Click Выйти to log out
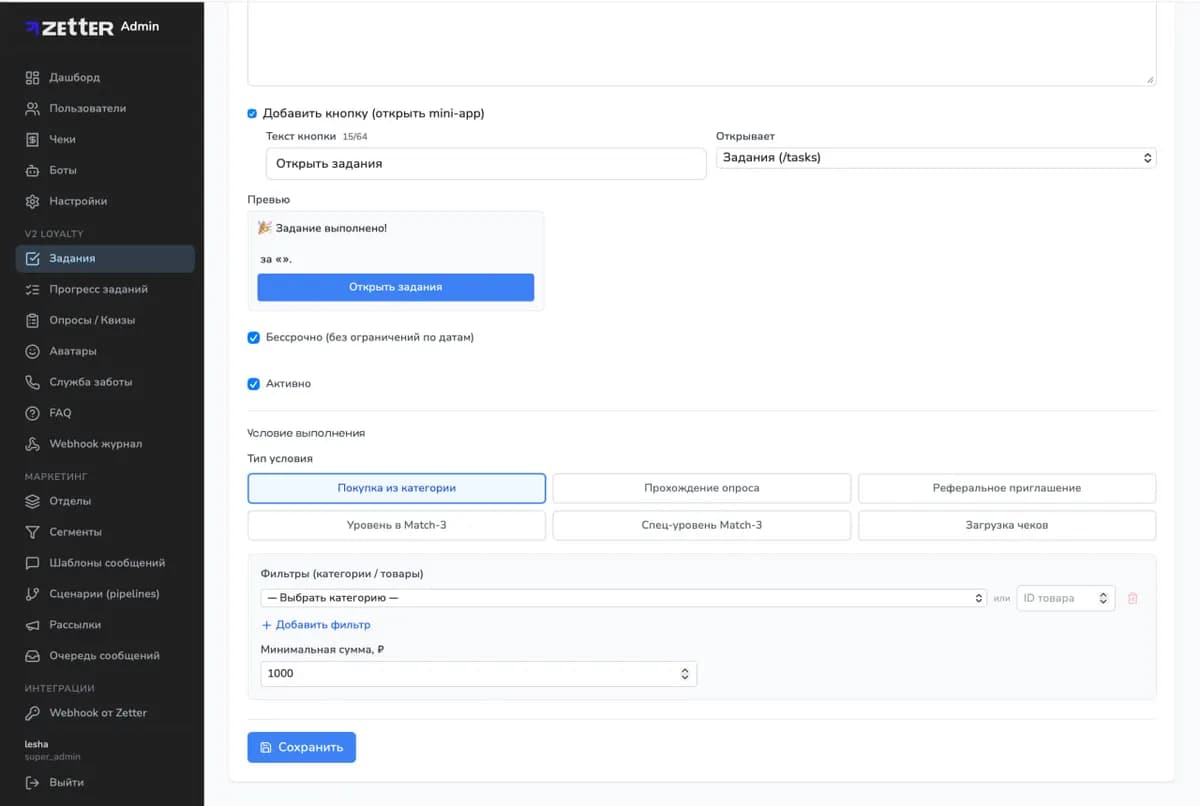The height and width of the screenshot is (806, 1200). (67, 782)
